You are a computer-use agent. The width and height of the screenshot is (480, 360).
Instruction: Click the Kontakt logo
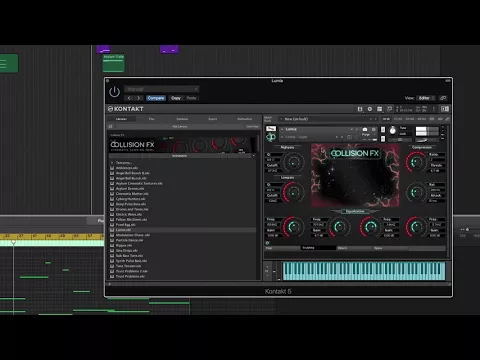pos(126,109)
